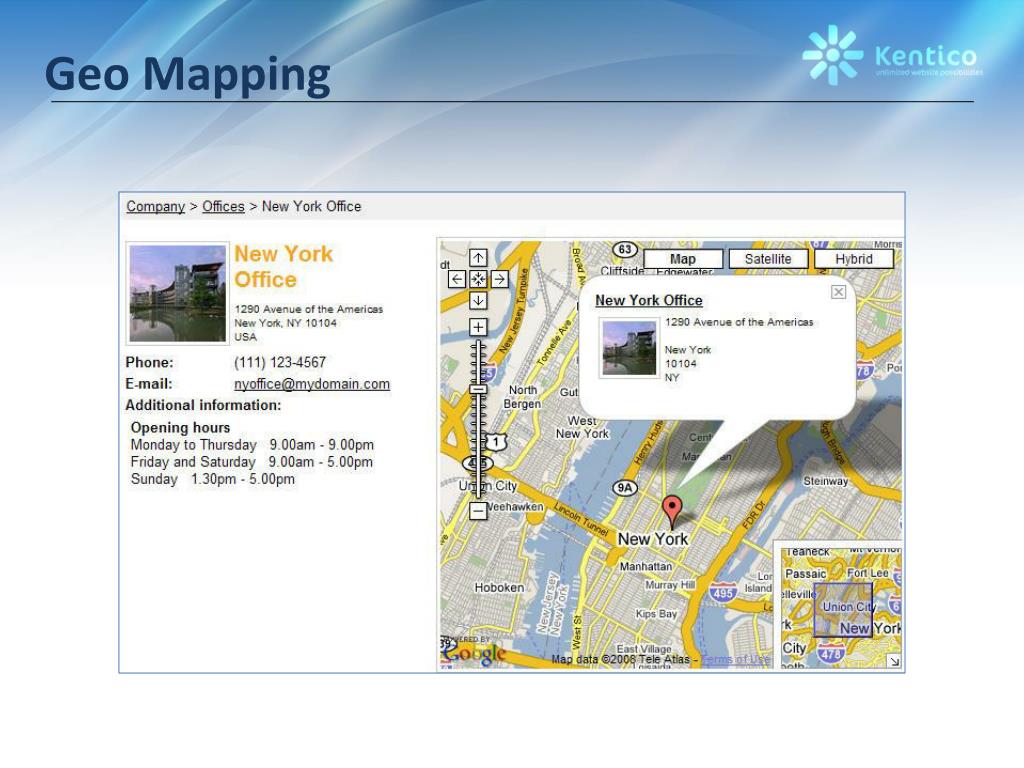1024x768 pixels.
Task: Email nyoffice@mydomain.com link
Action: (x=312, y=384)
